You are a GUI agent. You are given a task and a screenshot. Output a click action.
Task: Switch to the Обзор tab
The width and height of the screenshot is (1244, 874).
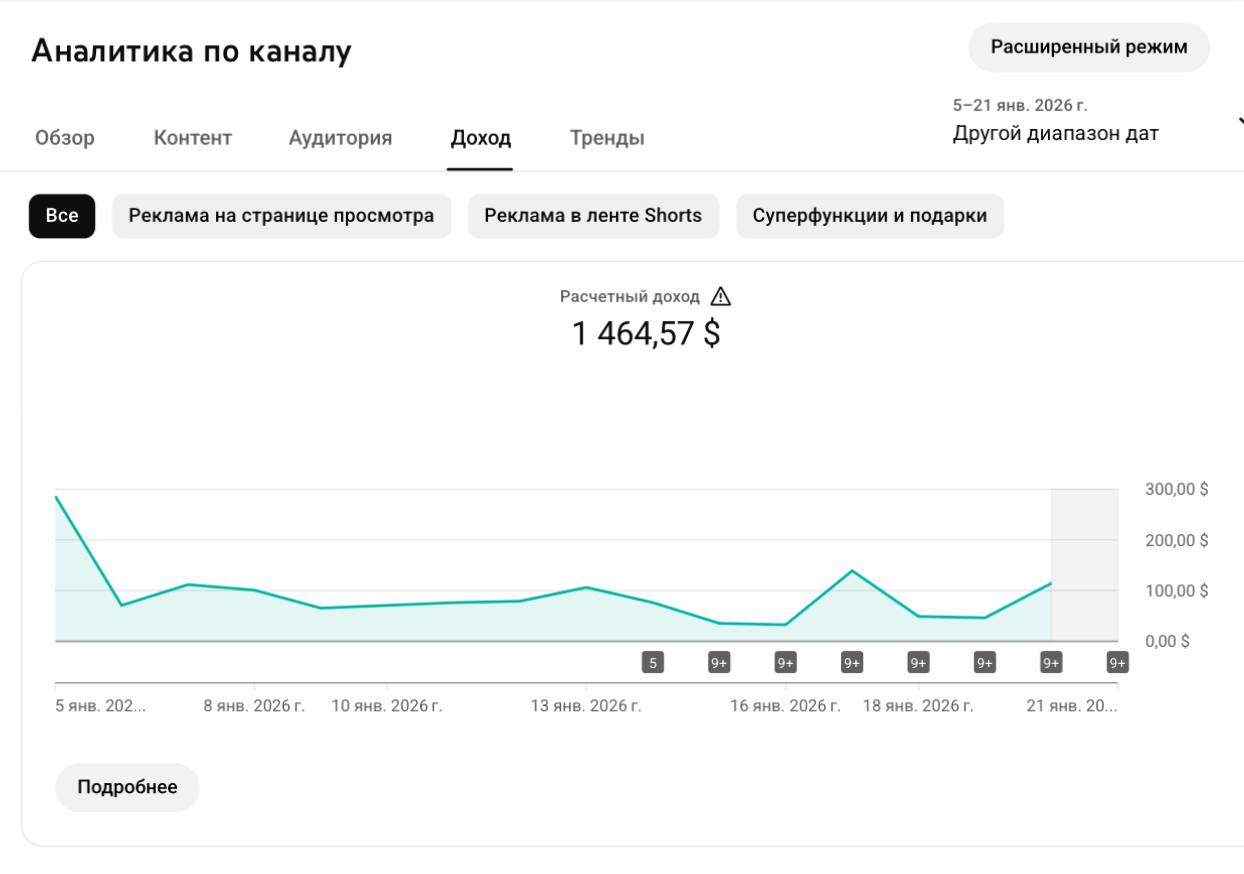pyautogui.click(x=65, y=138)
